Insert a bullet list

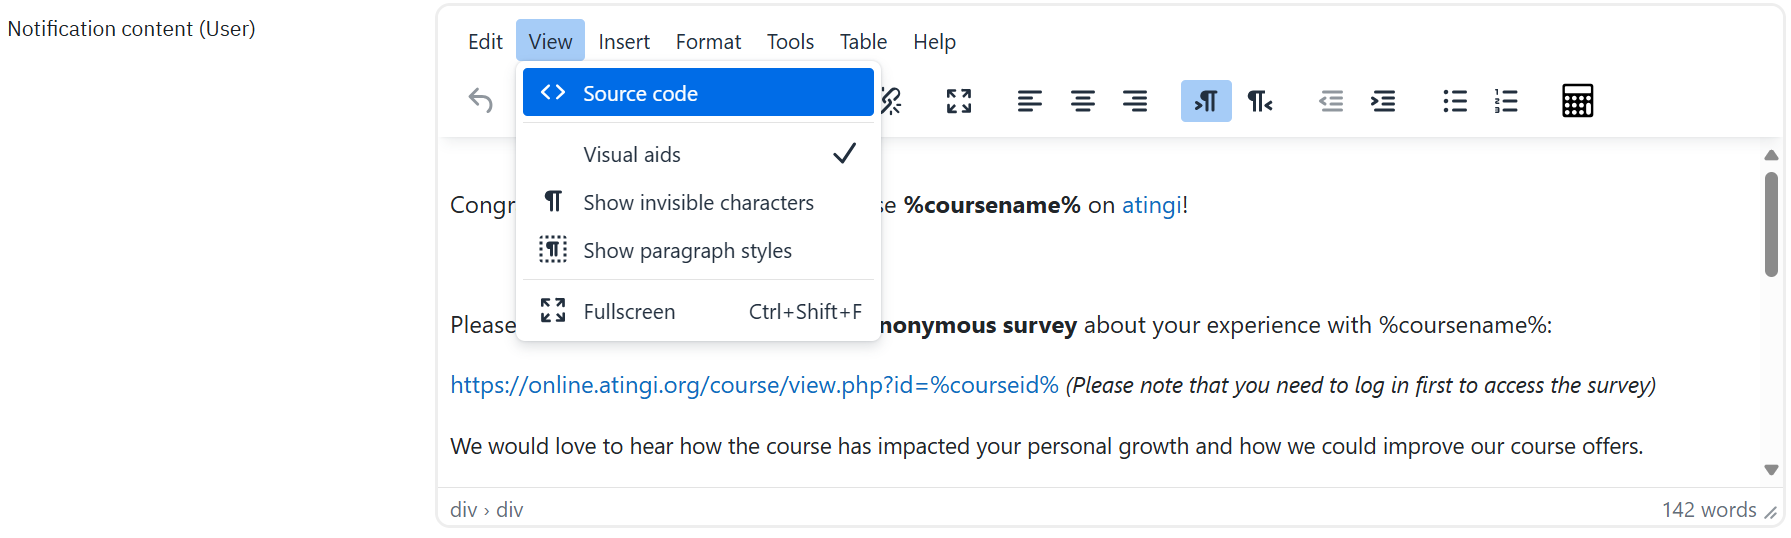(x=1455, y=101)
